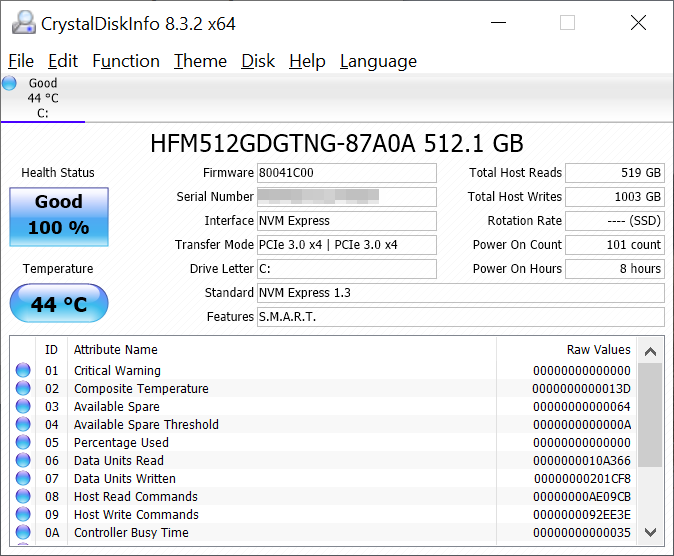Click the 44 °C temperature button

tap(59, 303)
